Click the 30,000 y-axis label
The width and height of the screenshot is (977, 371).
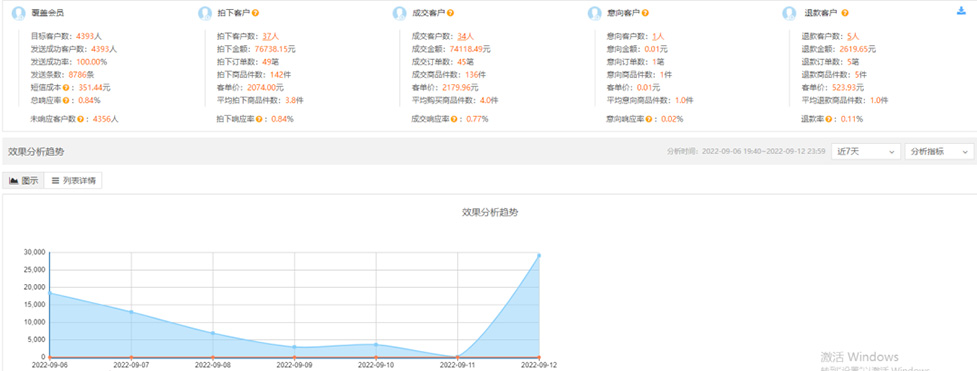pos(33,252)
